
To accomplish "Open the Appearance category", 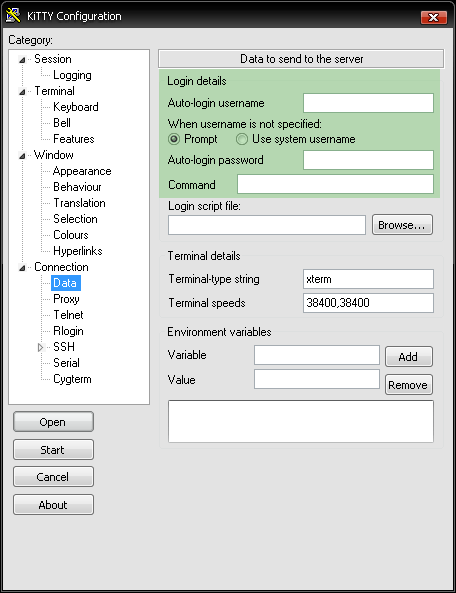I will tap(82, 171).
